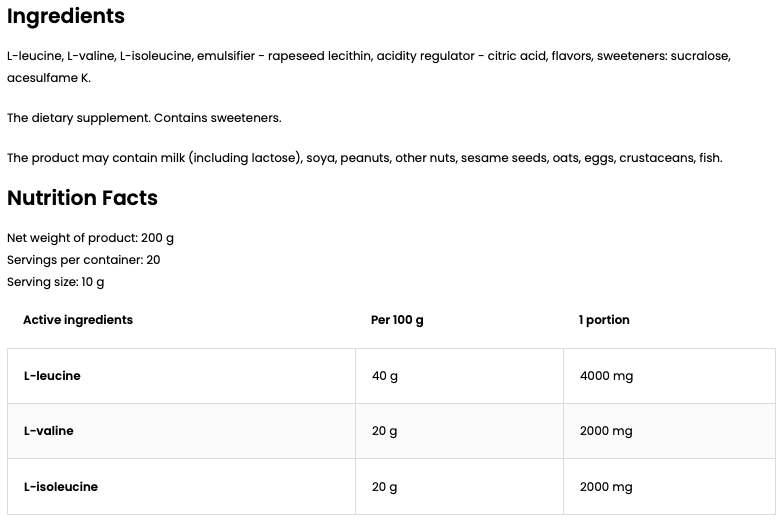780x523 pixels.
Task: Click the Nutrition Facts heading
Action: 82,198
